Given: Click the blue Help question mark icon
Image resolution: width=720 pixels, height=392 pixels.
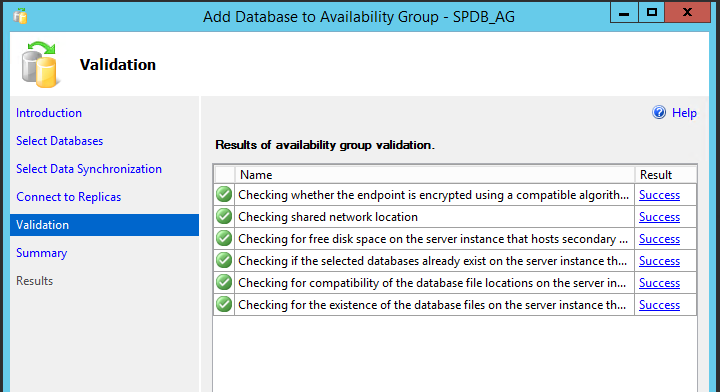Looking at the screenshot, I should (659, 112).
